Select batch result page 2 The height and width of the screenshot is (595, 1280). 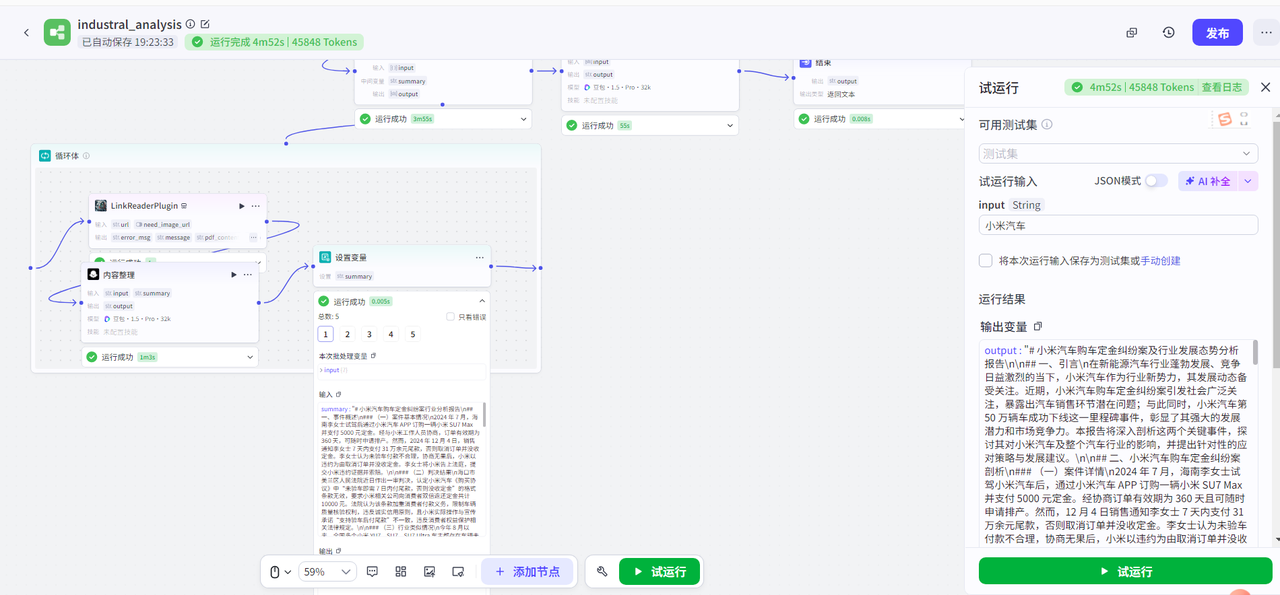(348, 335)
